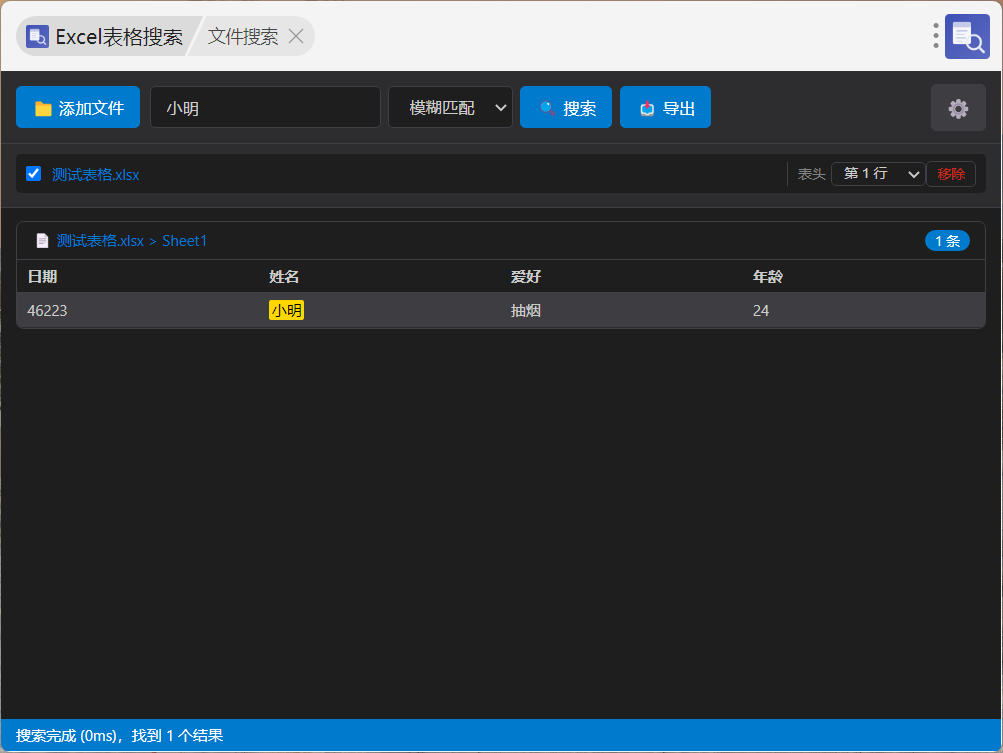
Task: Open the 模糊匹配 match mode dropdown
Action: point(450,107)
